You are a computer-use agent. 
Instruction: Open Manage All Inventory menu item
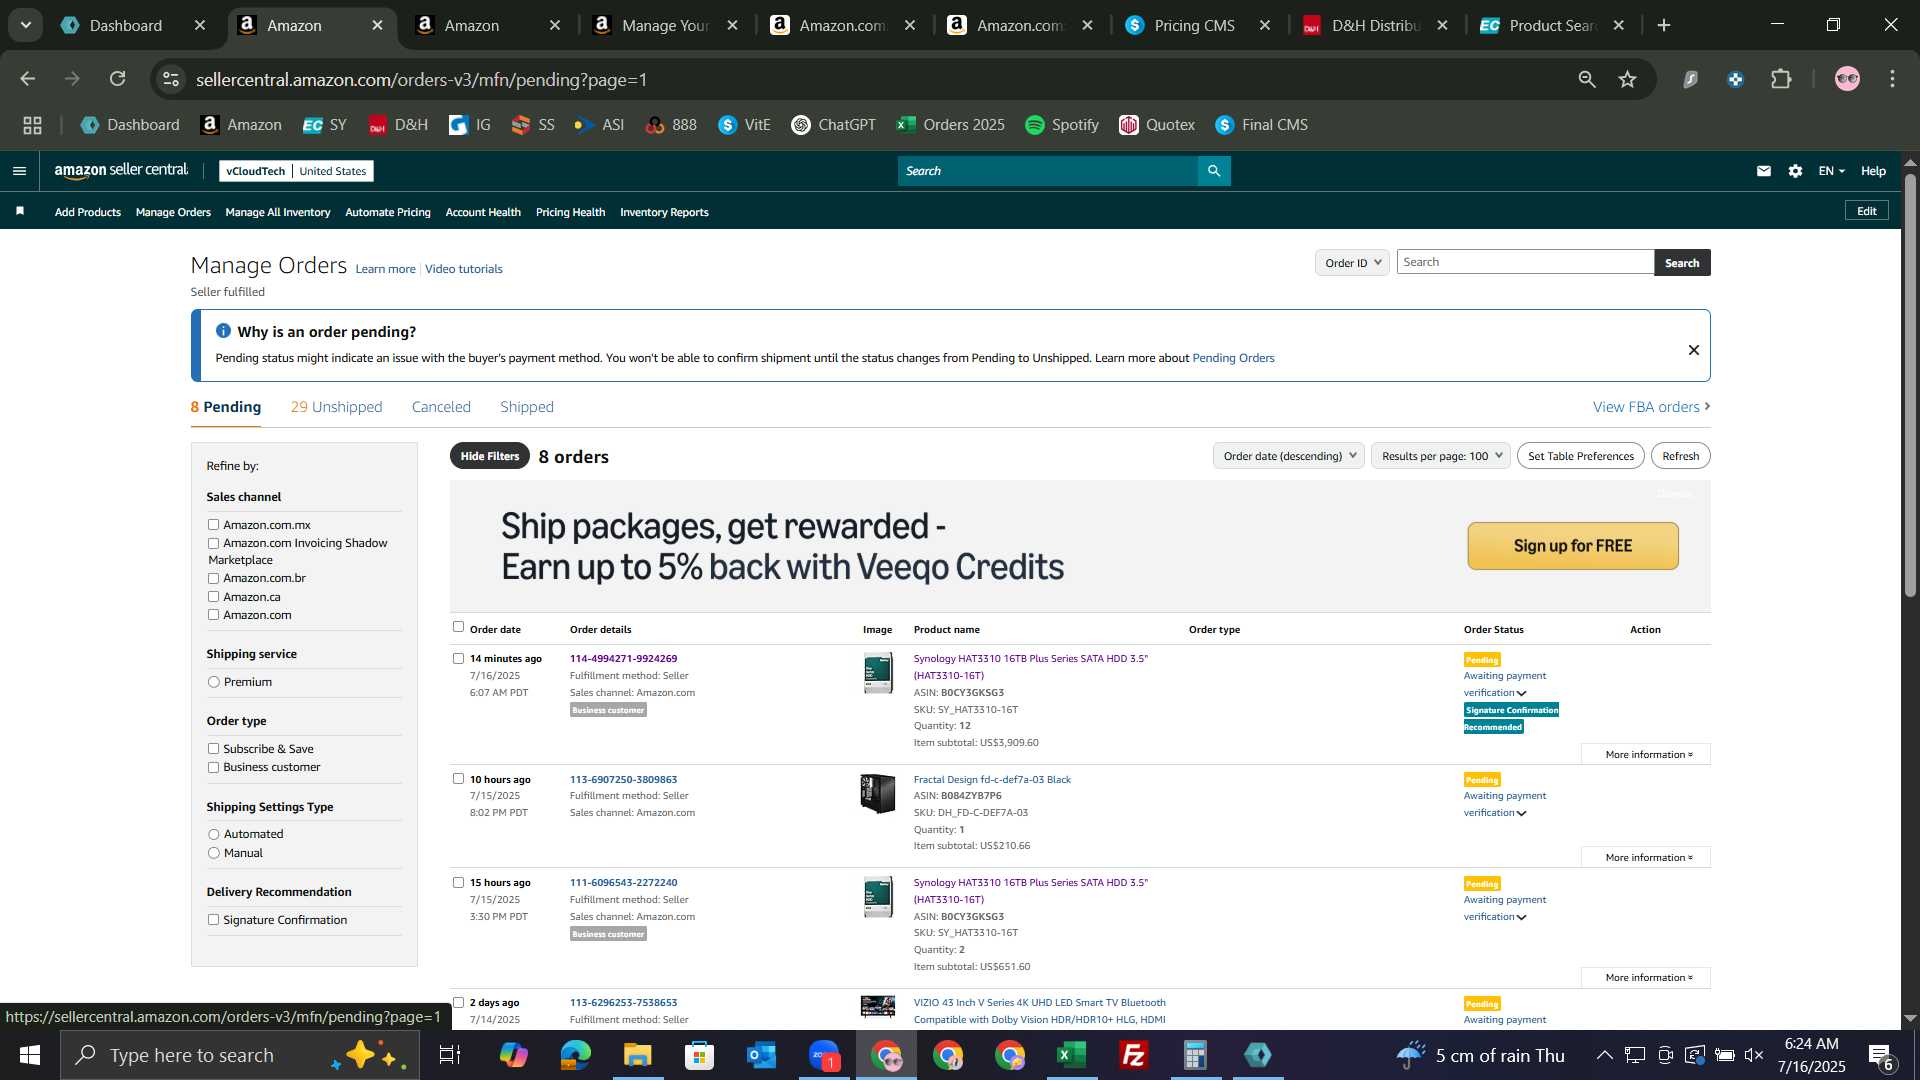tap(278, 212)
